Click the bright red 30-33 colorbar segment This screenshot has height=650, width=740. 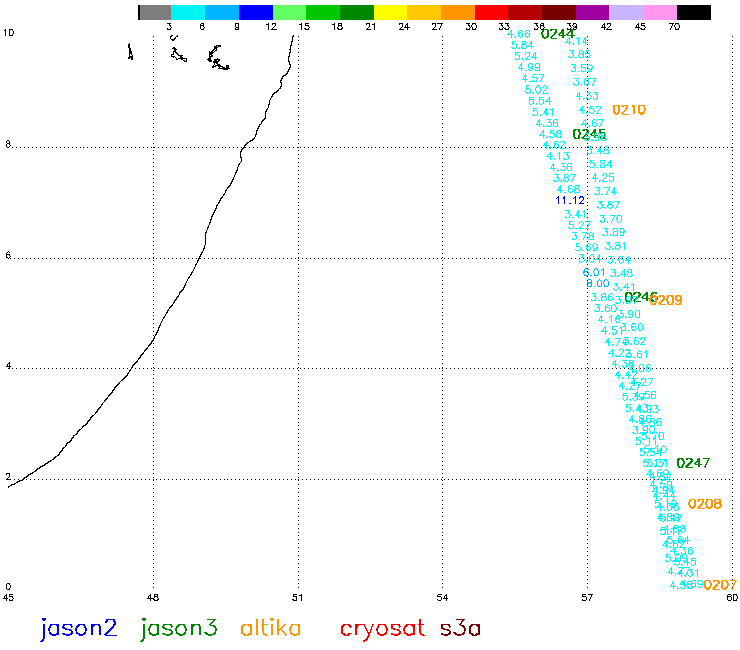point(491,13)
